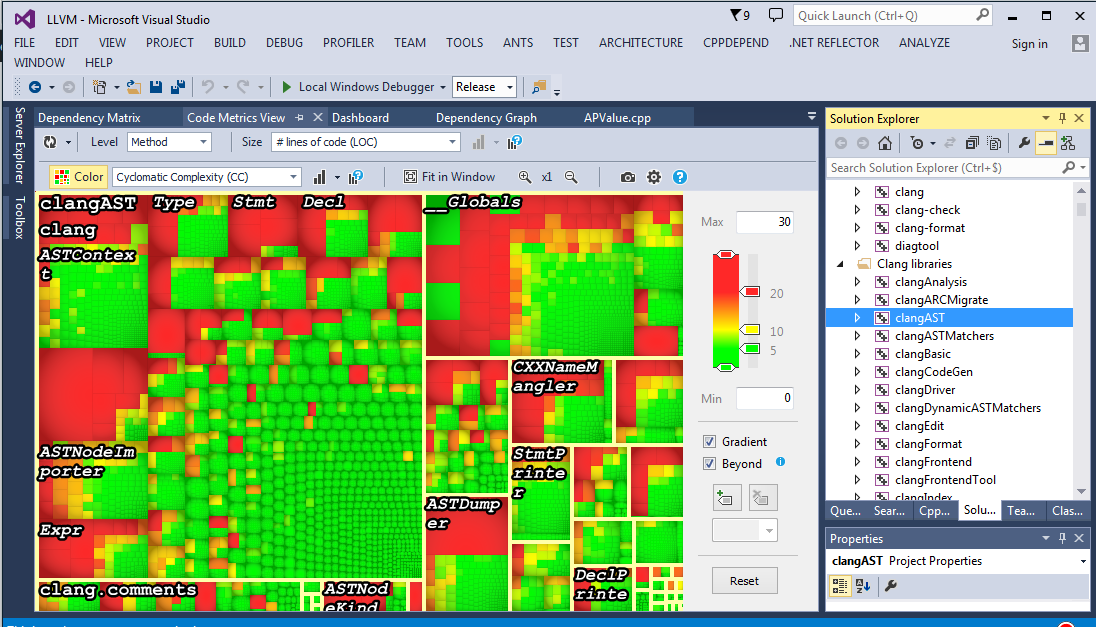Viewport: 1096px width, 627px height.
Task: Click the add color marker icon button
Action: (726, 498)
